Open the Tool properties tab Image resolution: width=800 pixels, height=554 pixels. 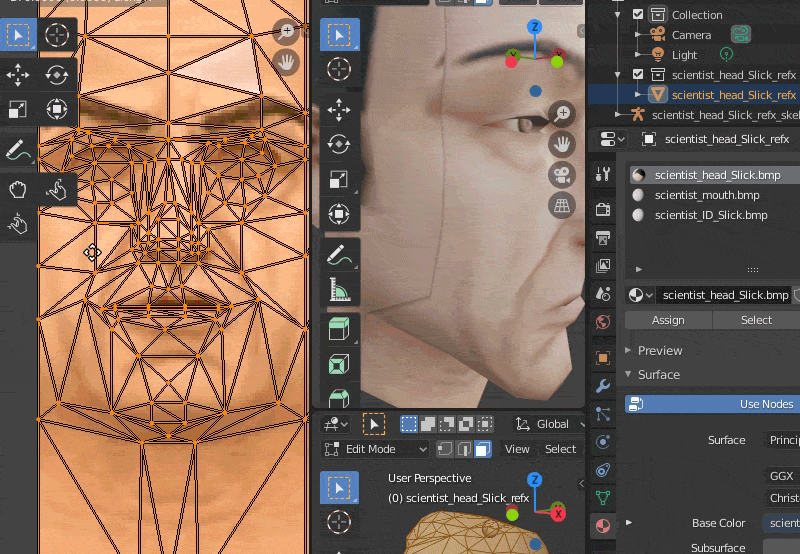603,174
